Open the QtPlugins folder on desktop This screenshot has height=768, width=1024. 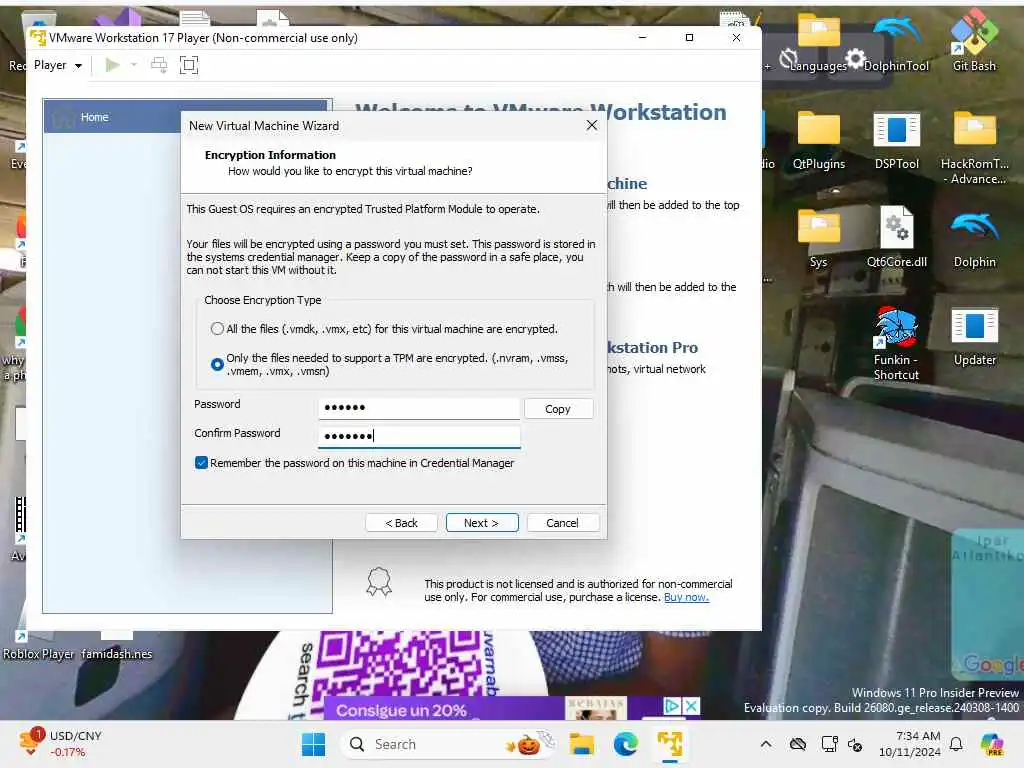(x=818, y=140)
